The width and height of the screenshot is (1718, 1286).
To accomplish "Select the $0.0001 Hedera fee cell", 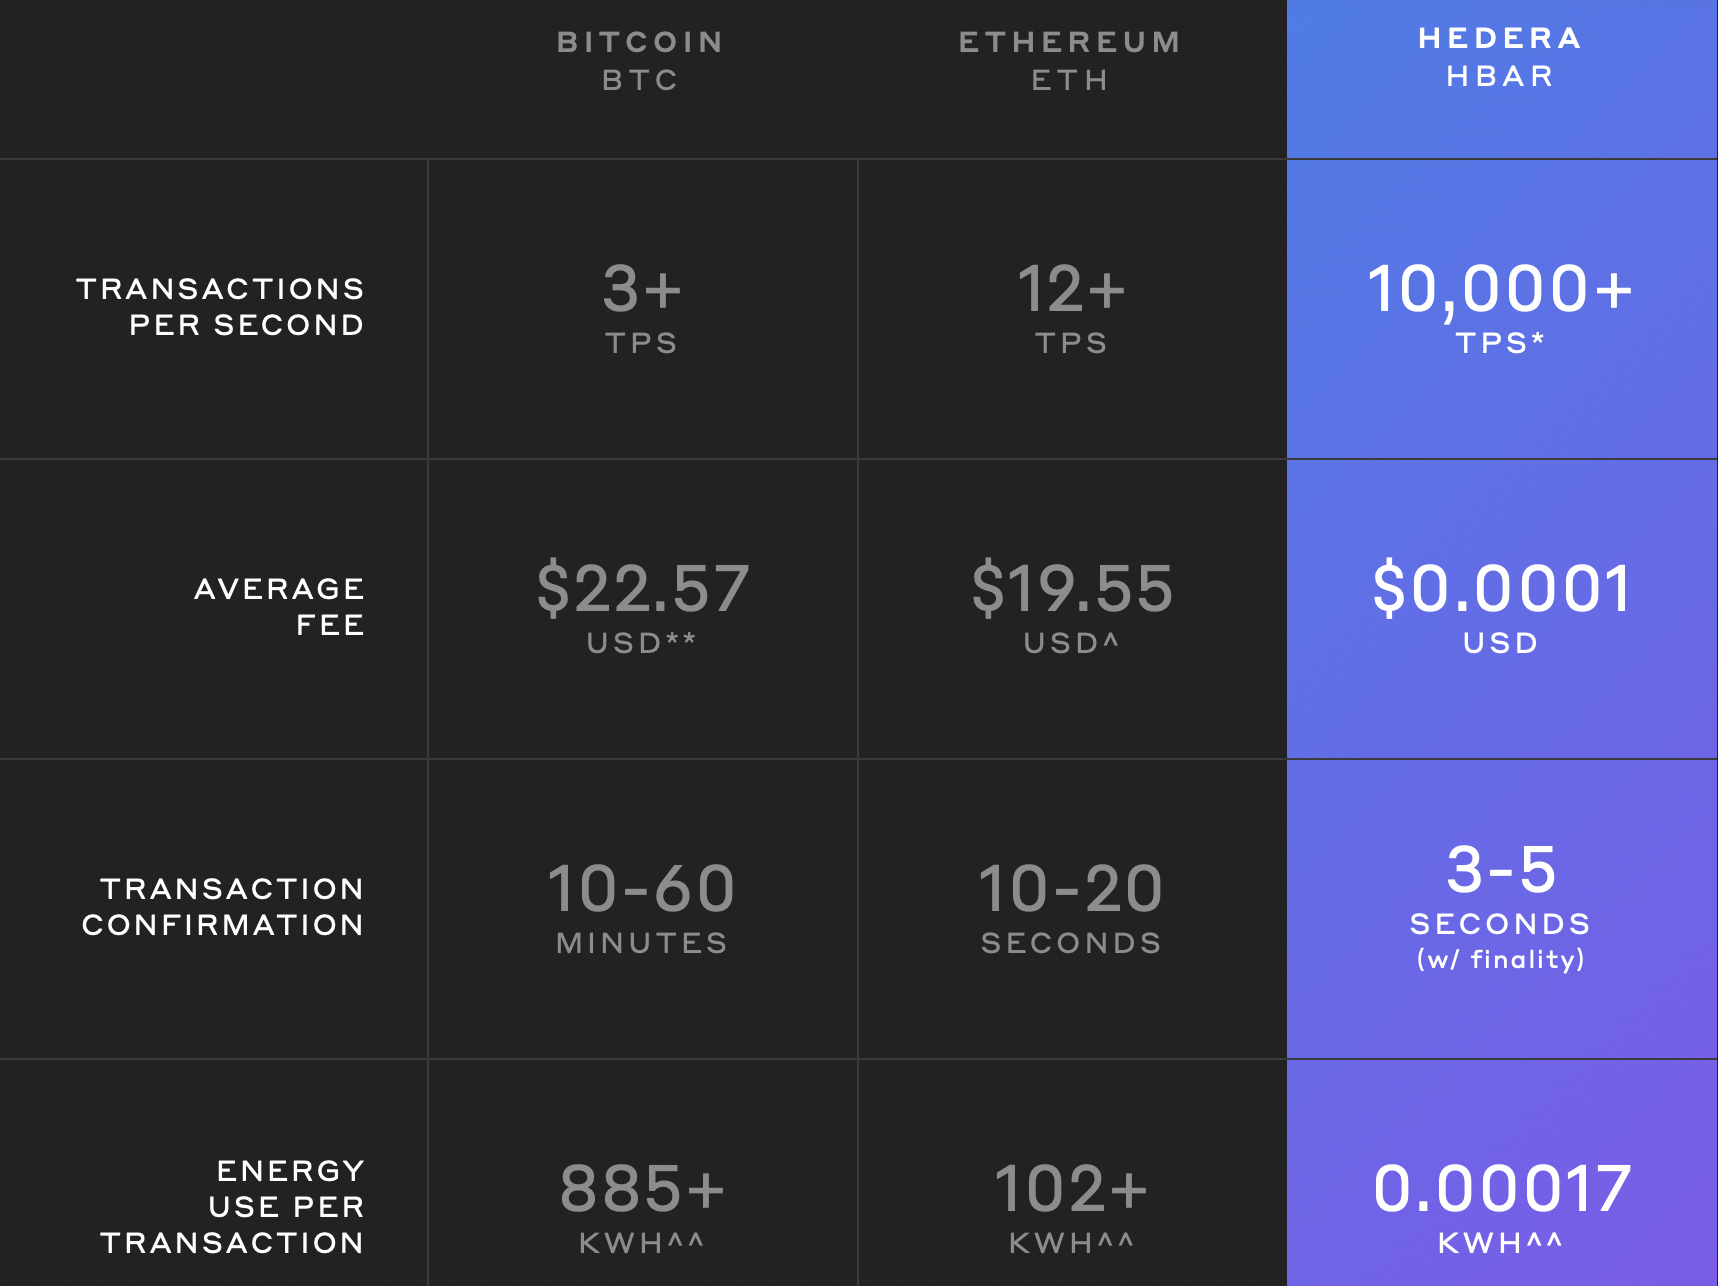I will (1501, 607).
